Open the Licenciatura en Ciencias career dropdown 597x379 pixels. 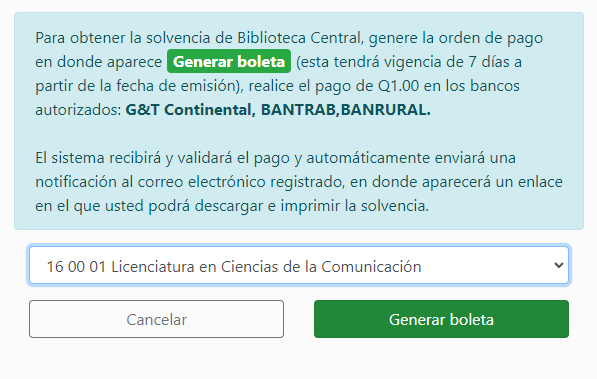299,265
